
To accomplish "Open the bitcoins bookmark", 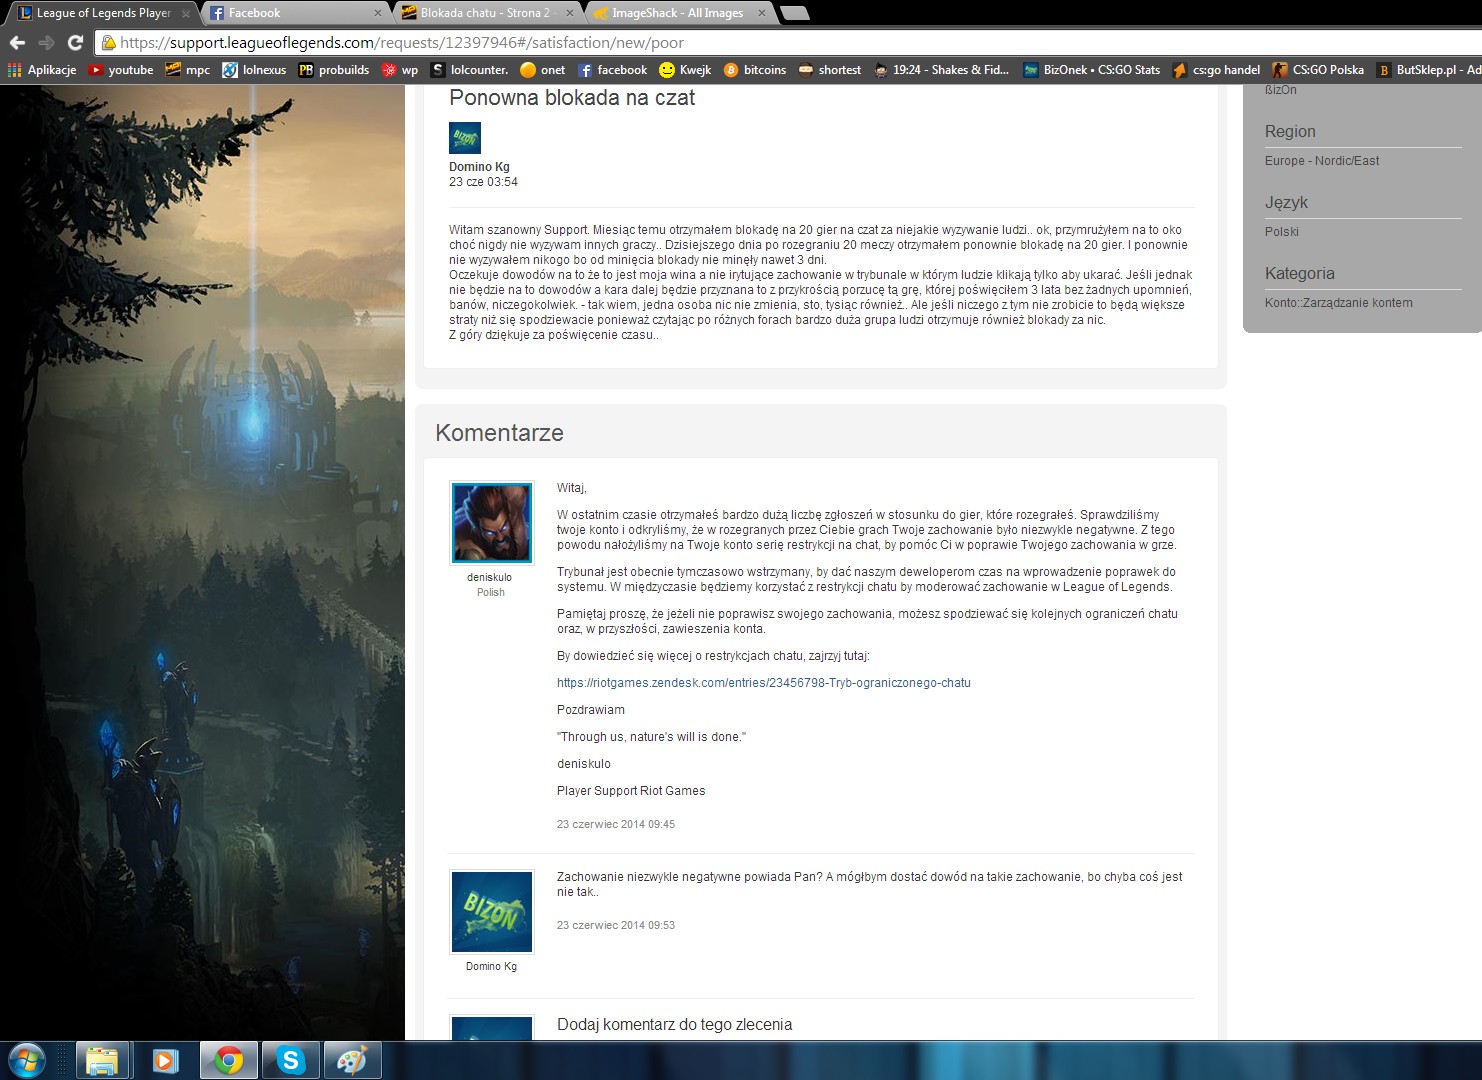I will 755,70.
